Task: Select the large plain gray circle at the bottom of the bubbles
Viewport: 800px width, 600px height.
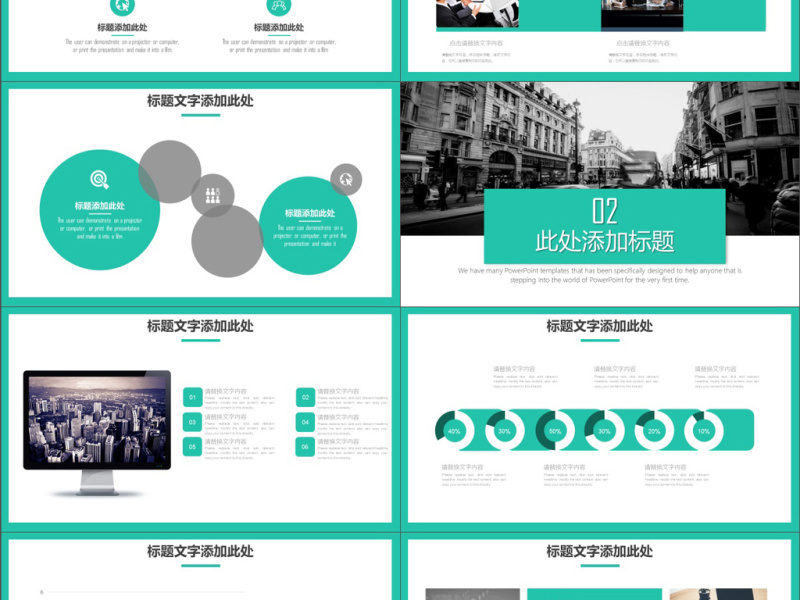Action: pyautogui.click(x=227, y=241)
